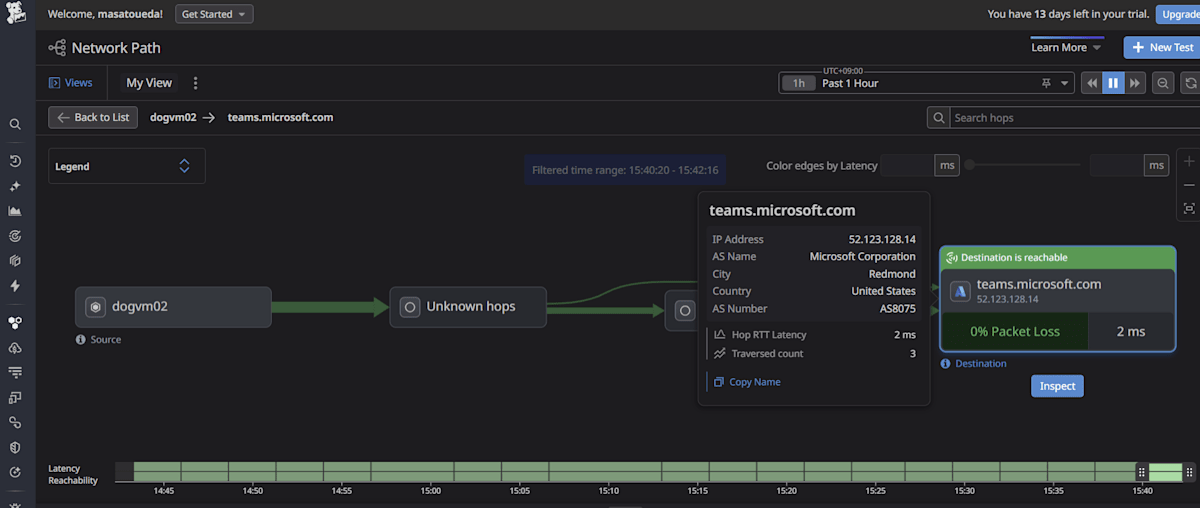Click the New Test button
The image size is (1200, 508).
tap(1162, 47)
